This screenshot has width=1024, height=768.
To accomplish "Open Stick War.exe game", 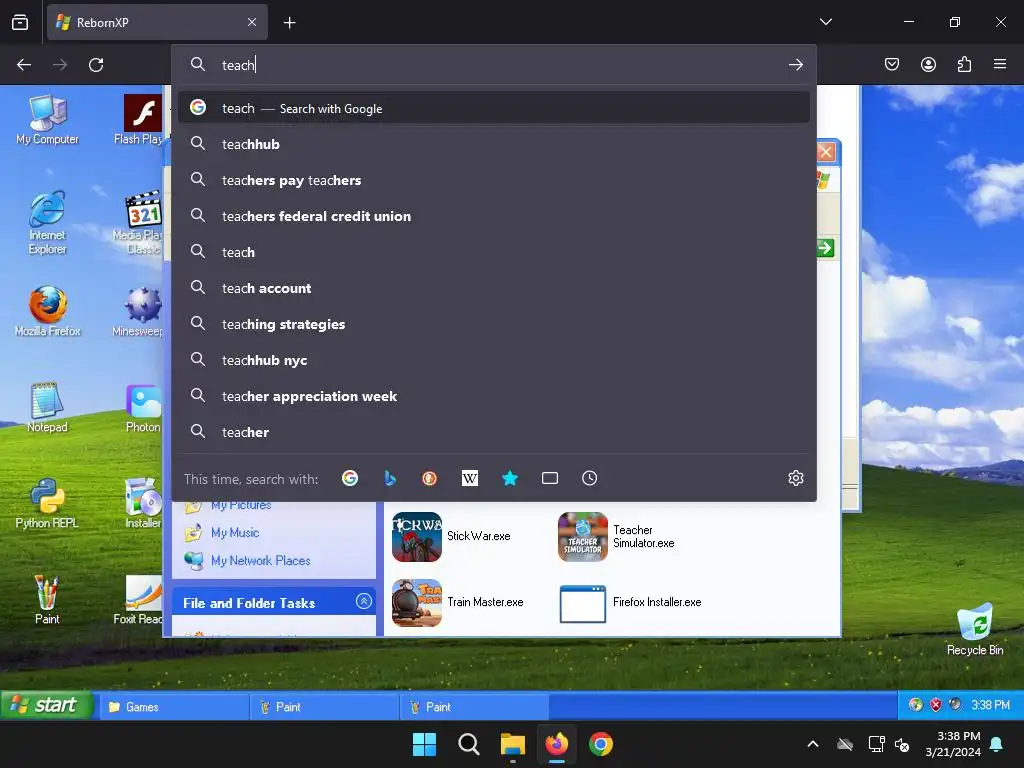I will tap(451, 536).
